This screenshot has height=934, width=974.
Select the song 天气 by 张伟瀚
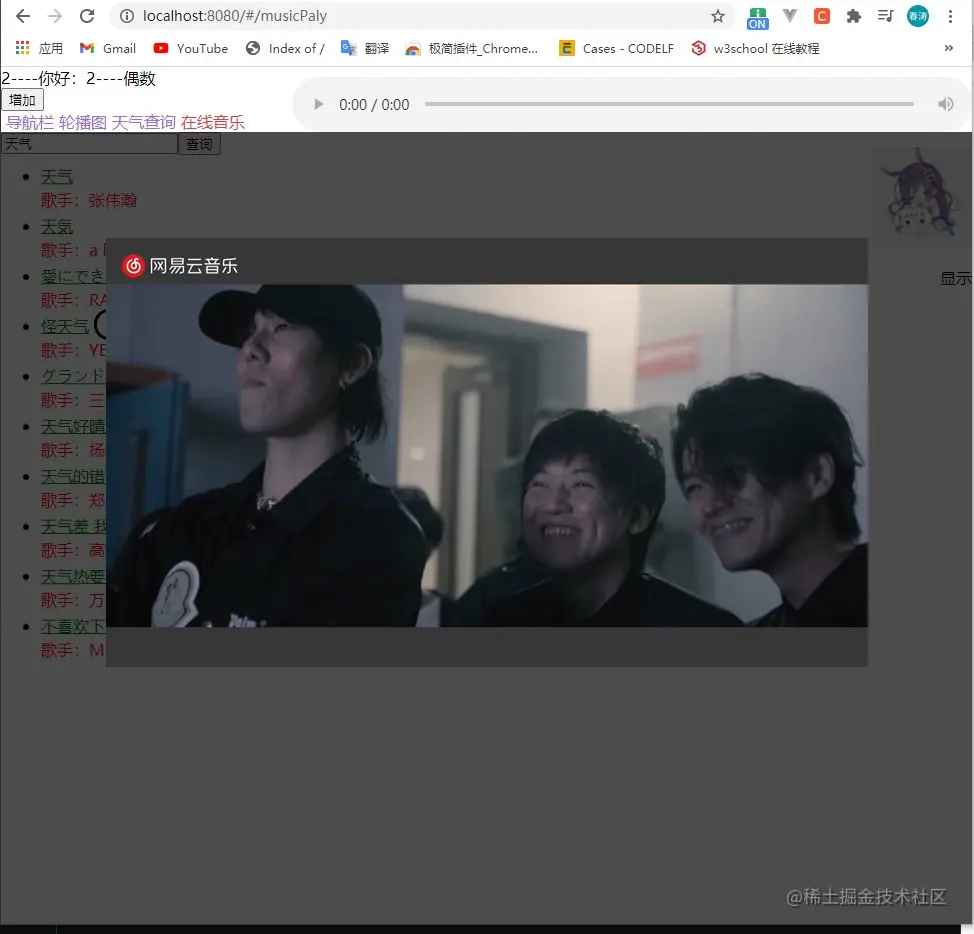point(57,177)
